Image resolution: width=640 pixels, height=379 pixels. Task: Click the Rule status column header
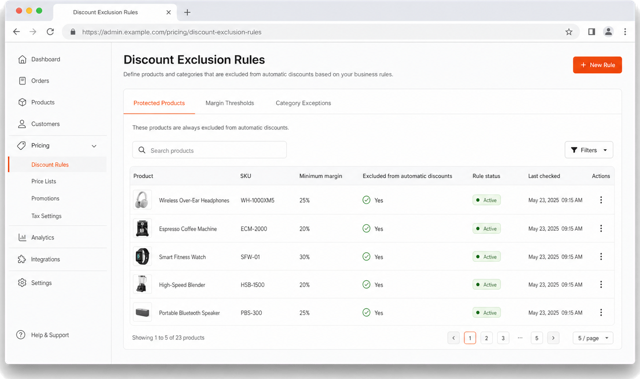(x=486, y=176)
